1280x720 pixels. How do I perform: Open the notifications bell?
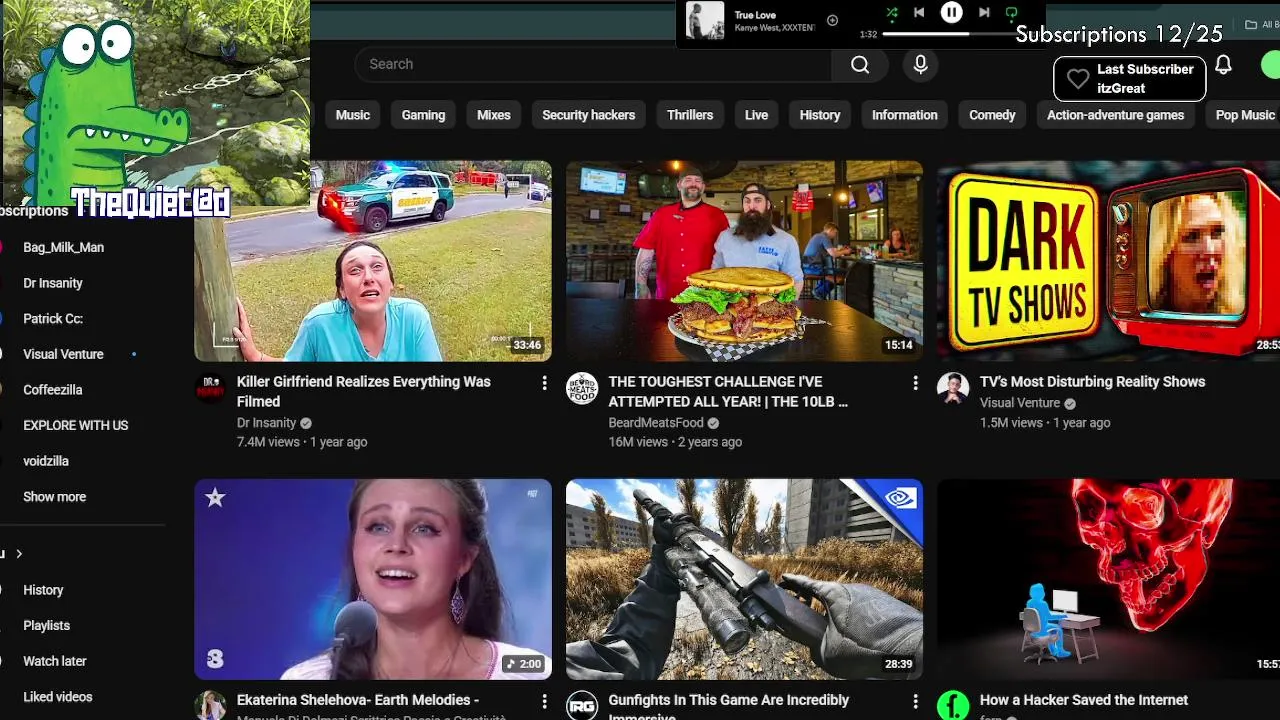coord(1223,65)
